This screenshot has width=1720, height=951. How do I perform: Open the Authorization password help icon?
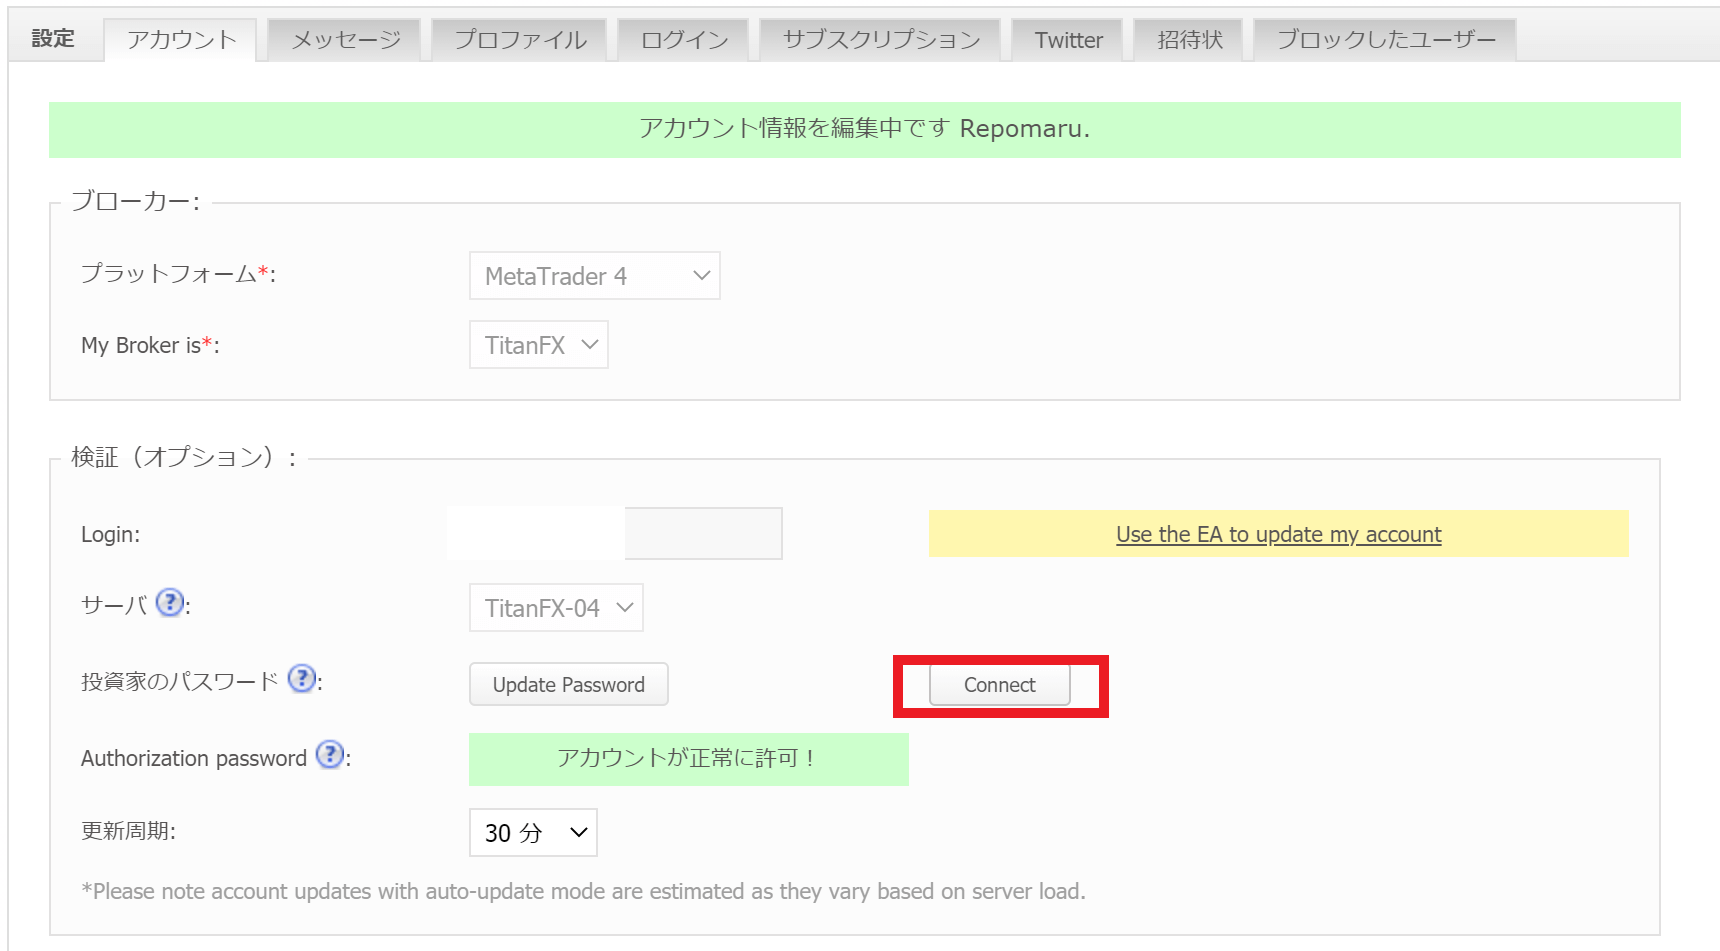tap(330, 755)
